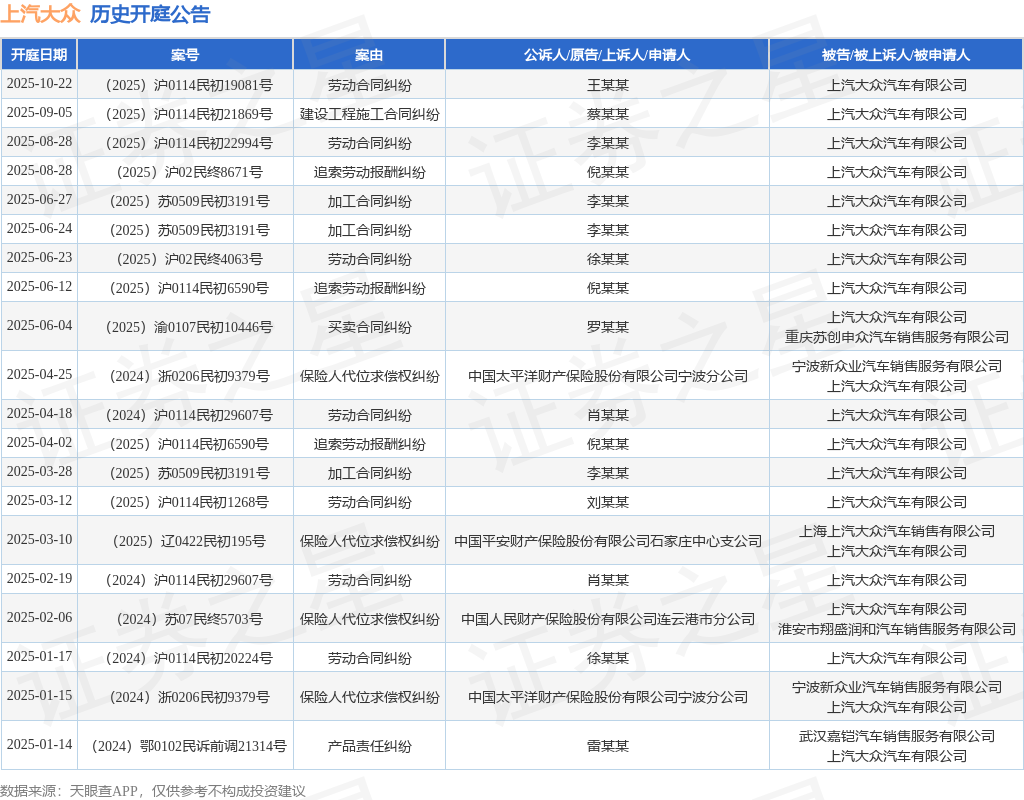The height and width of the screenshot is (800, 1024).
Task: Click the 案由 column header
Action: click(x=369, y=55)
